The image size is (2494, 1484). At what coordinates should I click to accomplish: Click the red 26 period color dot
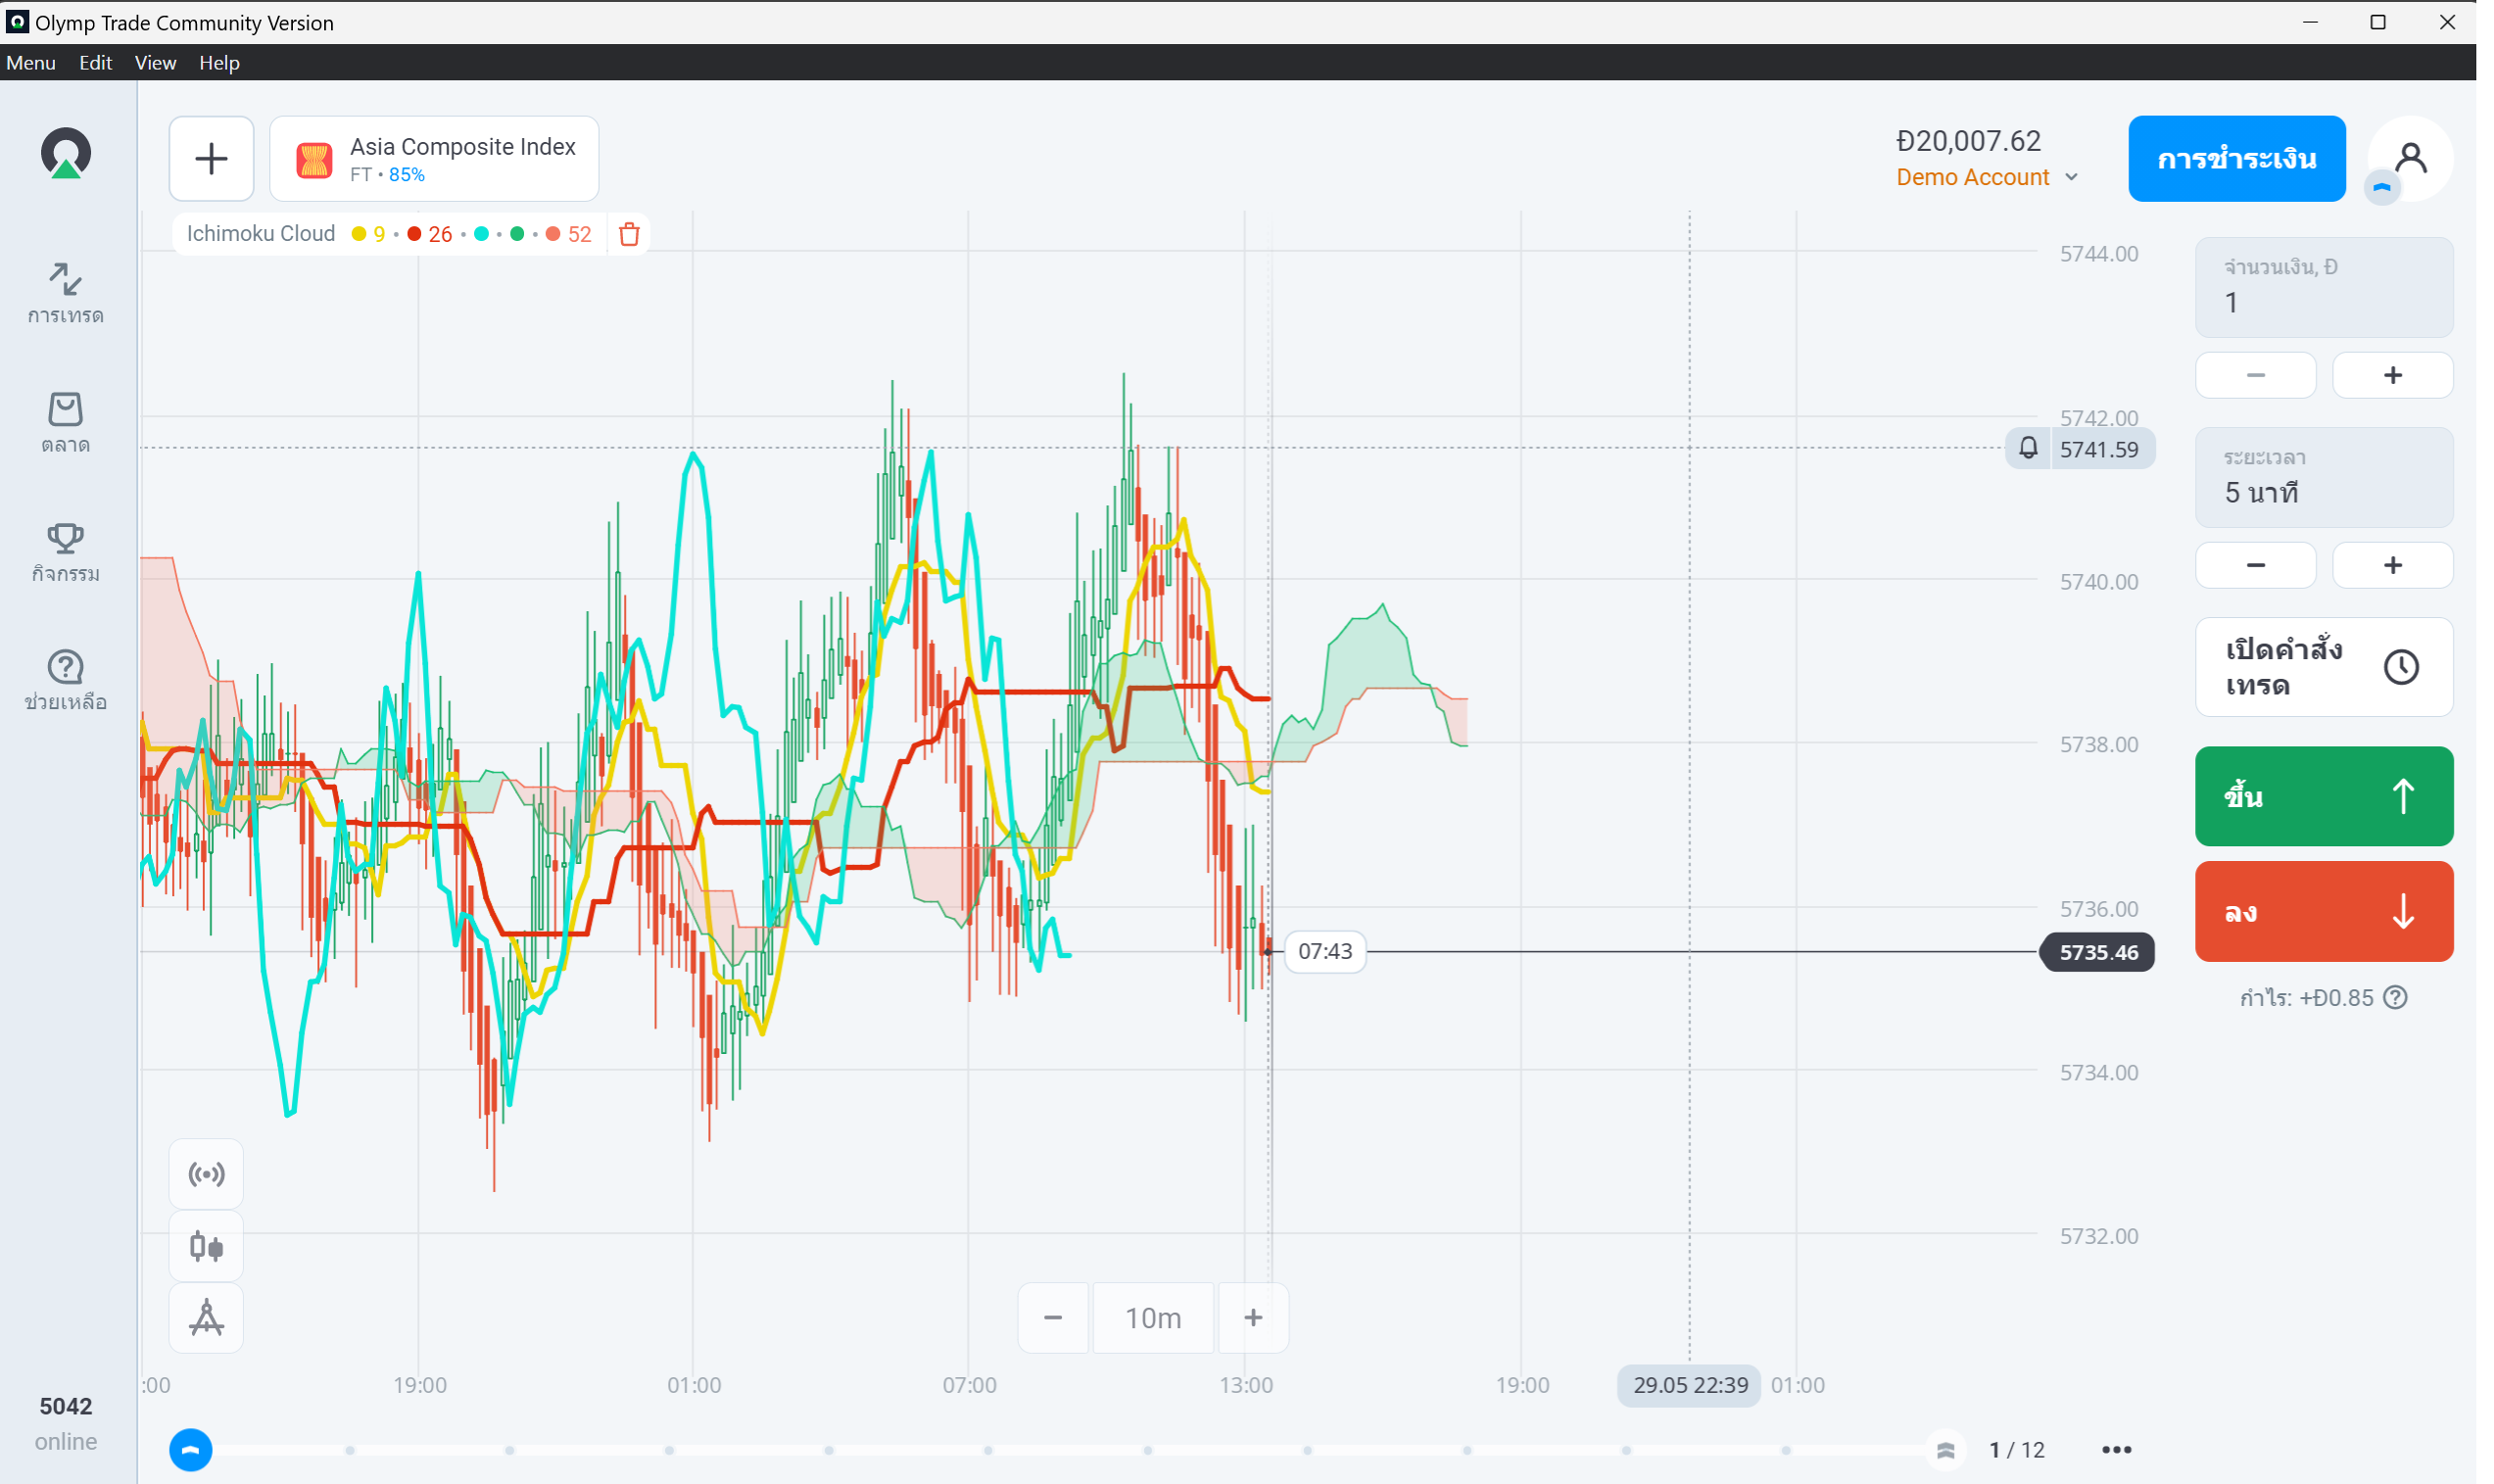click(414, 234)
